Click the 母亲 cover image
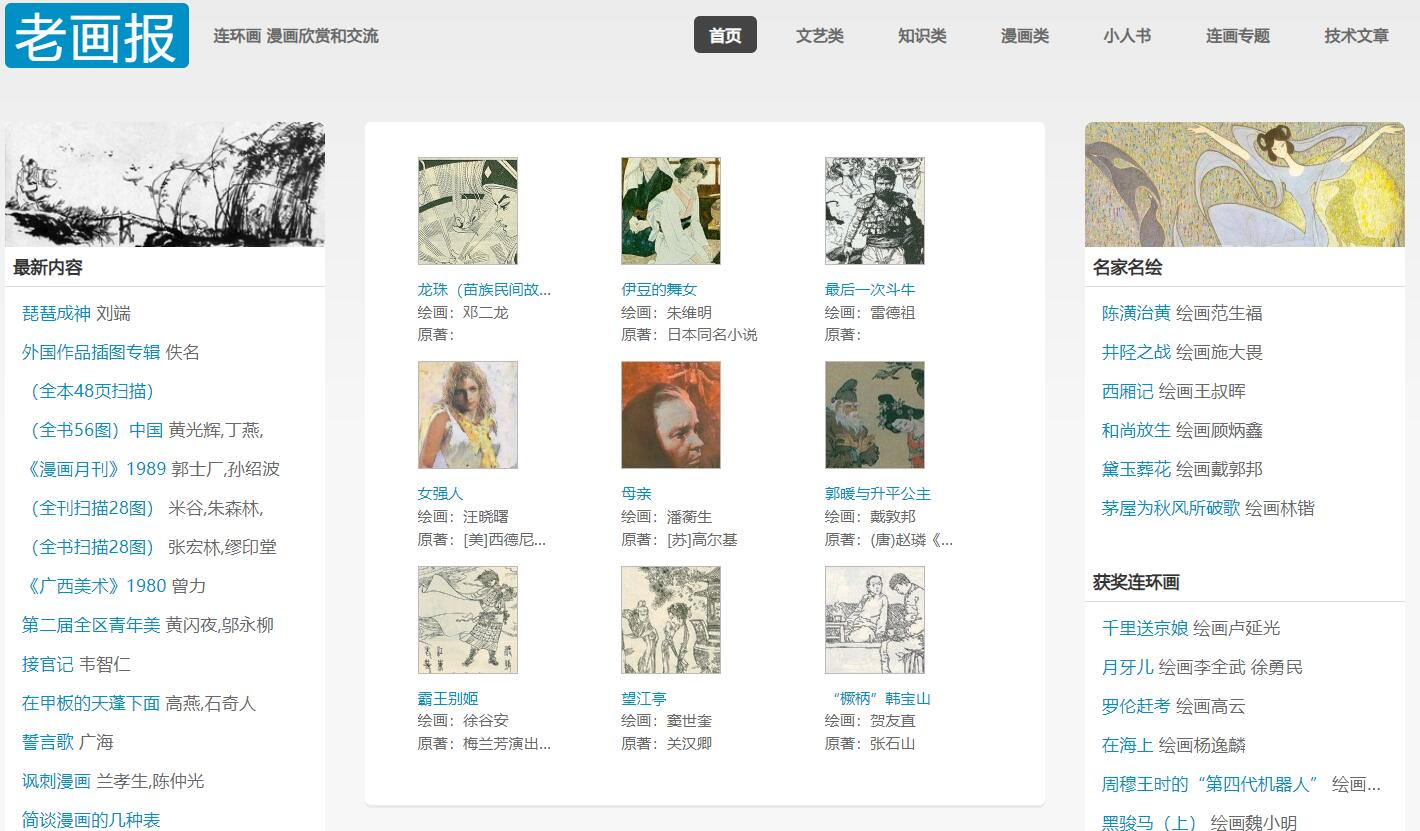 coord(671,415)
